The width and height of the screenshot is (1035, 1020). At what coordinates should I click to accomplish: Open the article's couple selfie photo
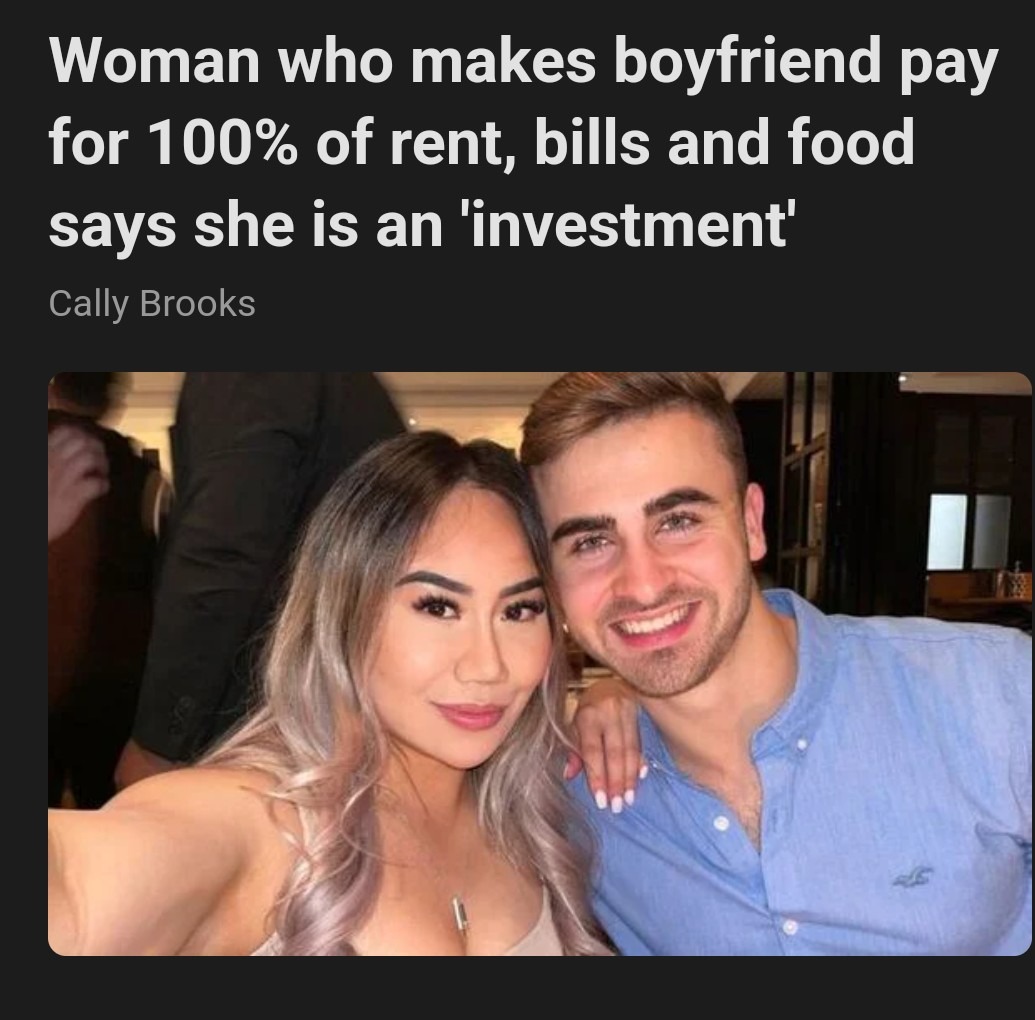539,663
